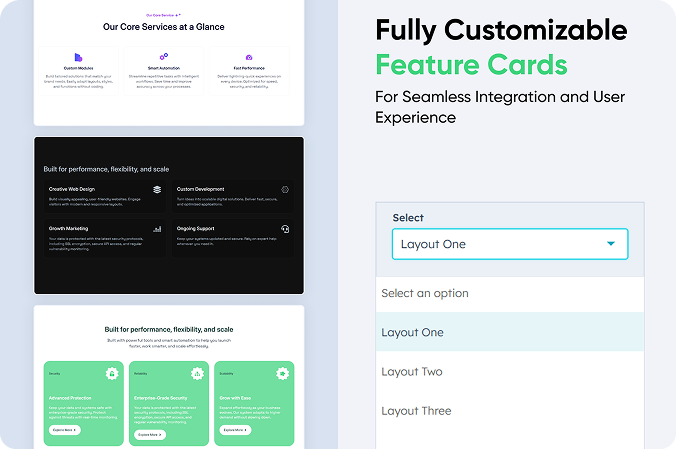This screenshot has width=676, height=449.
Task: Click the Enterprise-Grade Security badge icon
Action: click(x=197, y=374)
